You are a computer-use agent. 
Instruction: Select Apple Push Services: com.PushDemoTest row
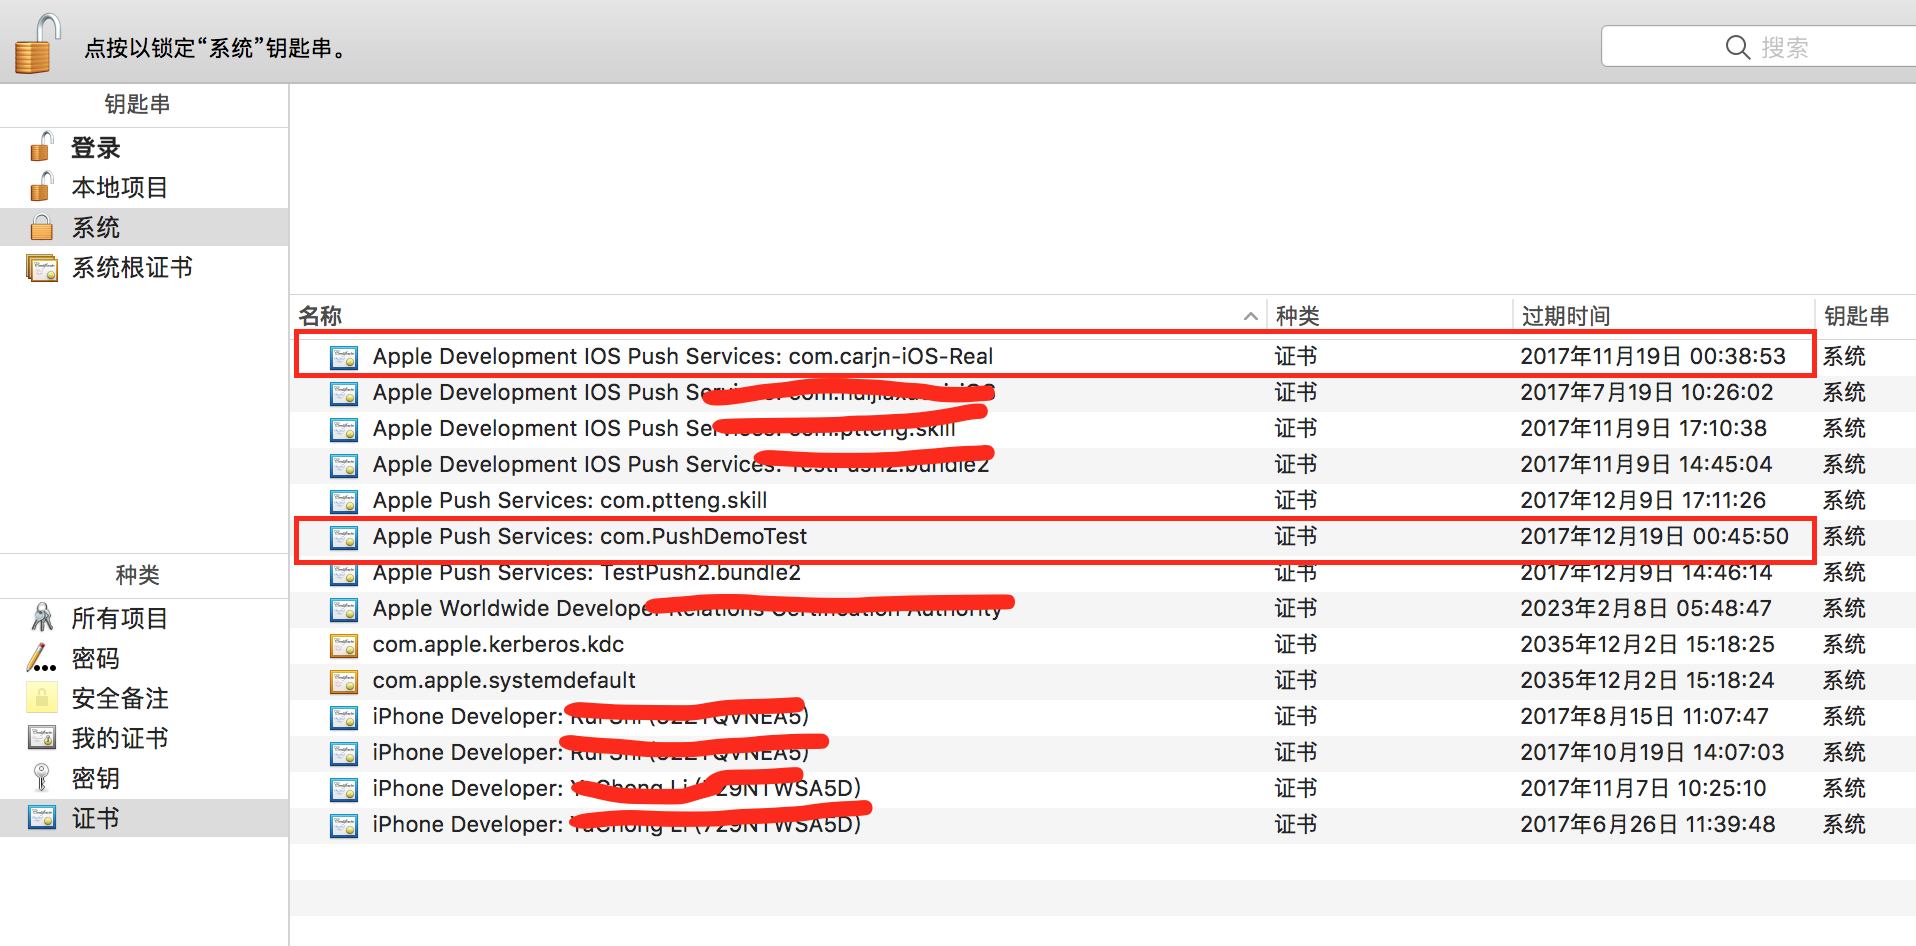click(x=589, y=537)
